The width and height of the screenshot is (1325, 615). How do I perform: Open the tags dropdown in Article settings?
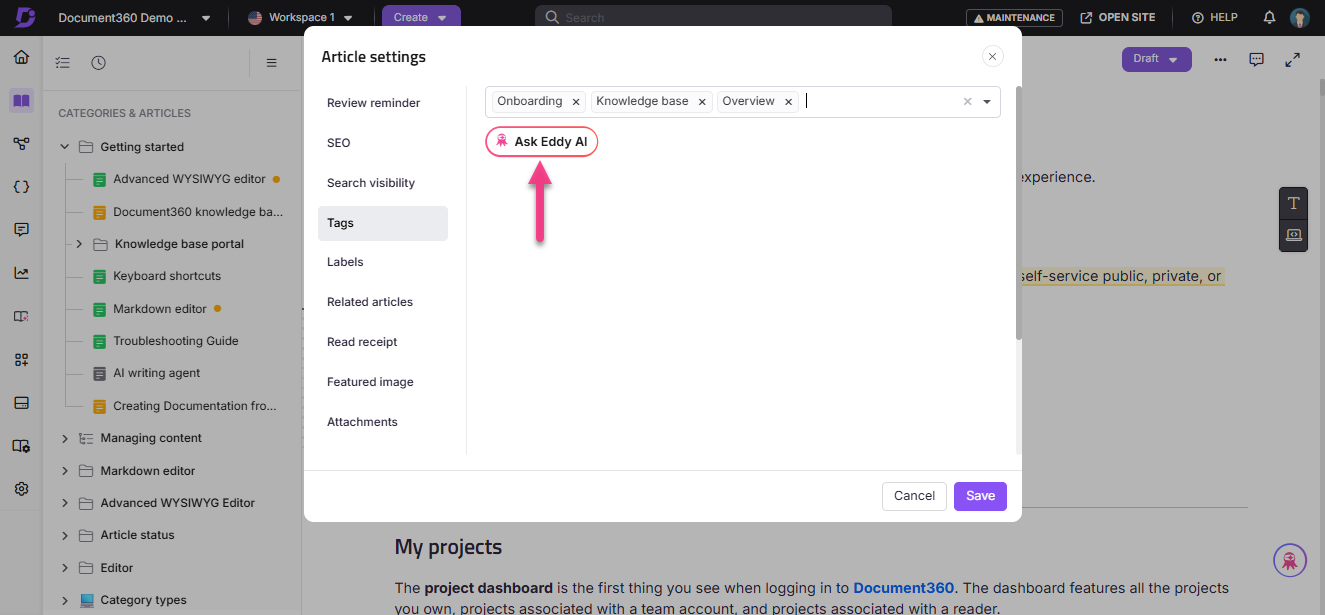pyautogui.click(x=987, y=101)
